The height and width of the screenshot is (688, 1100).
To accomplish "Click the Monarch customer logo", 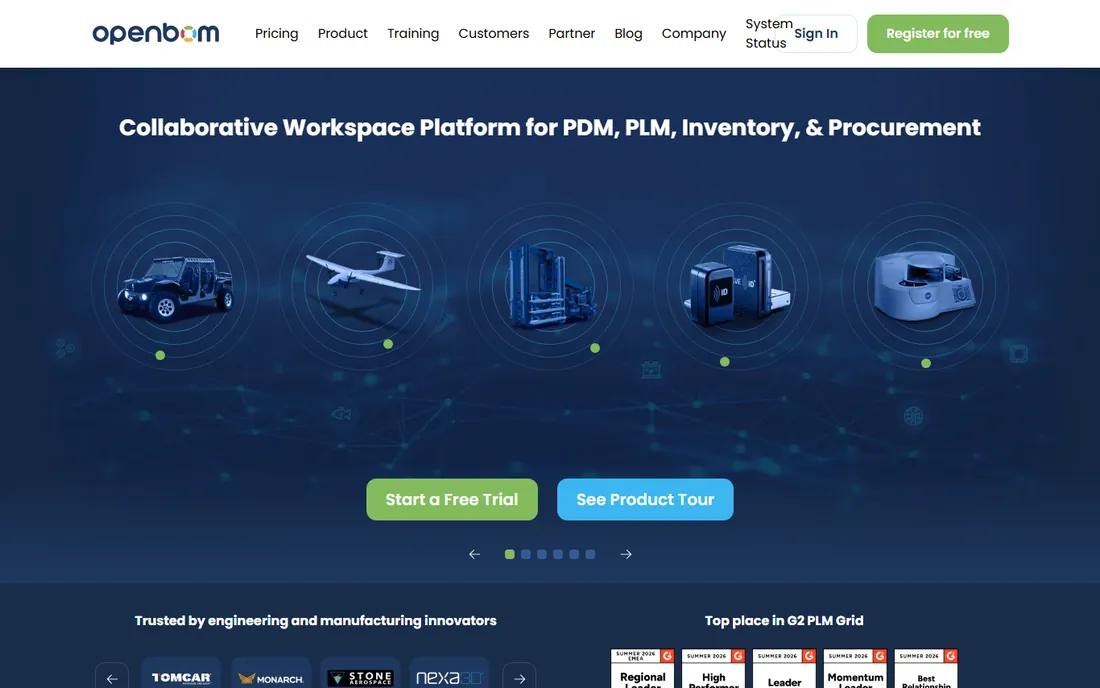I will (x=271, y=676).
